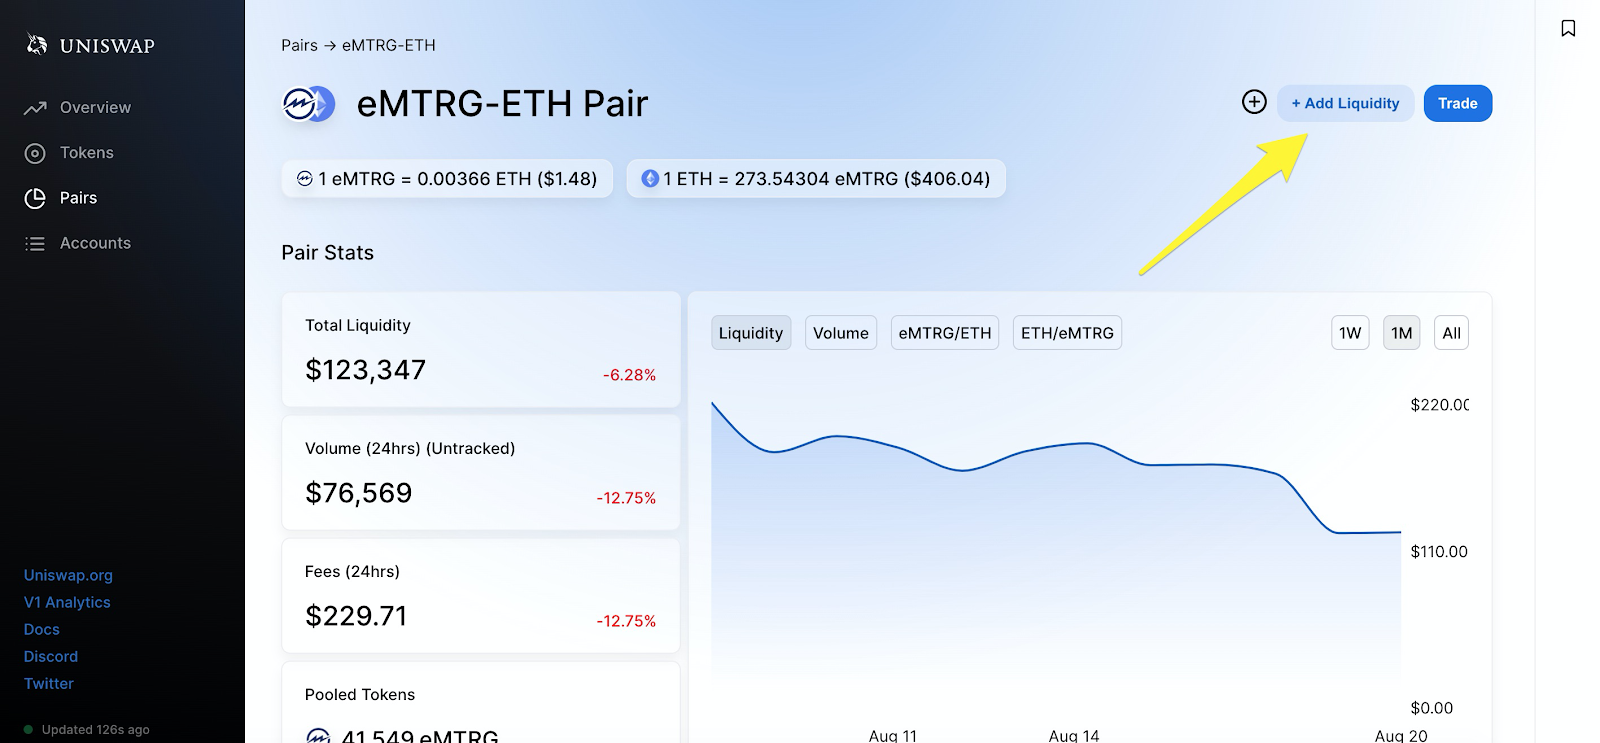Image resolution: width=1600 pixels, height=743 pixels.
Task: Show the ETH/eMTRG rate chart
Action: (1067, 333)
